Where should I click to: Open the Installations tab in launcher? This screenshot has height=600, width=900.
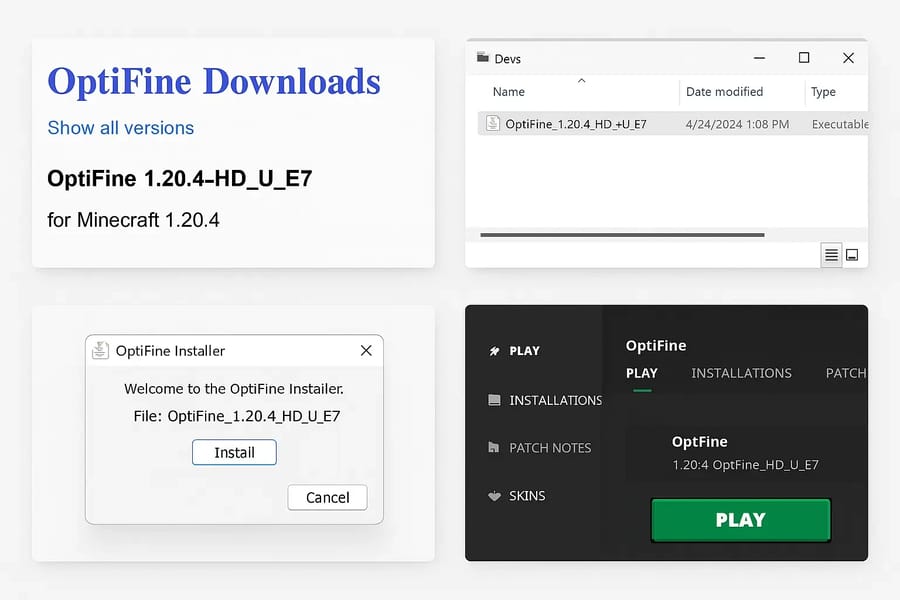(741, 373)
